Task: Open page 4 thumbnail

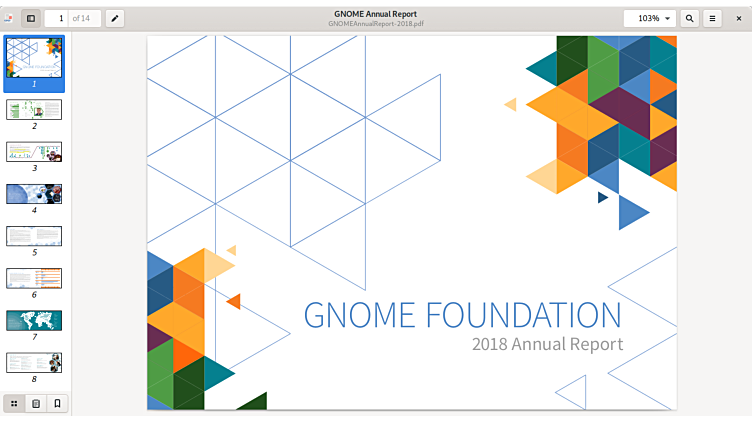Action: (34, 193)
